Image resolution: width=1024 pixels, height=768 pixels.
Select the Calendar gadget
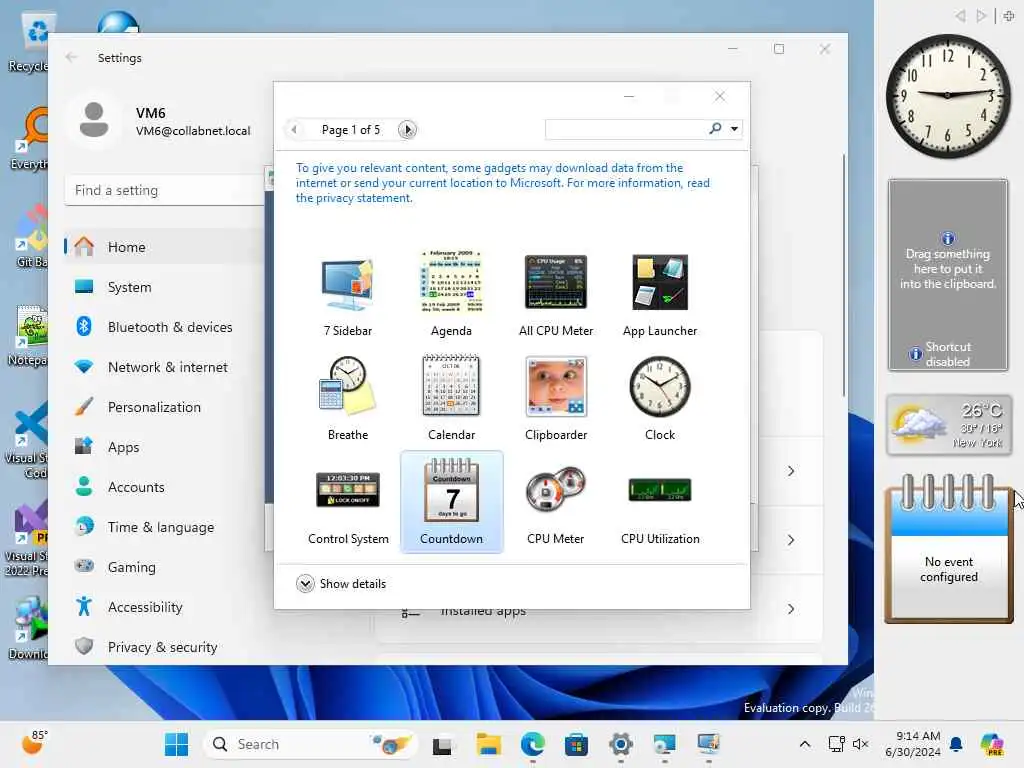(x=451, y=398)
